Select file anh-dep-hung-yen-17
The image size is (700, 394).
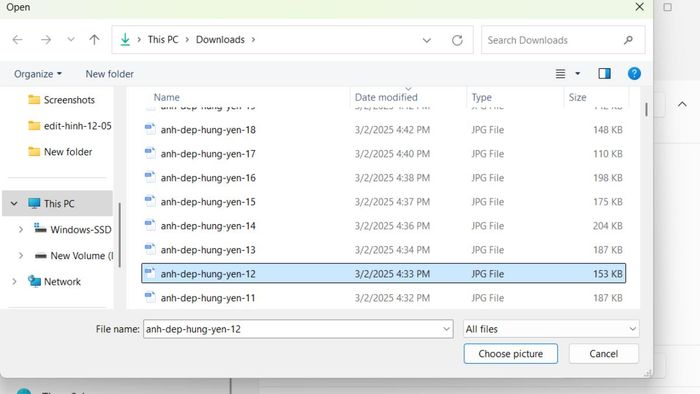click(x=383, y=154)
